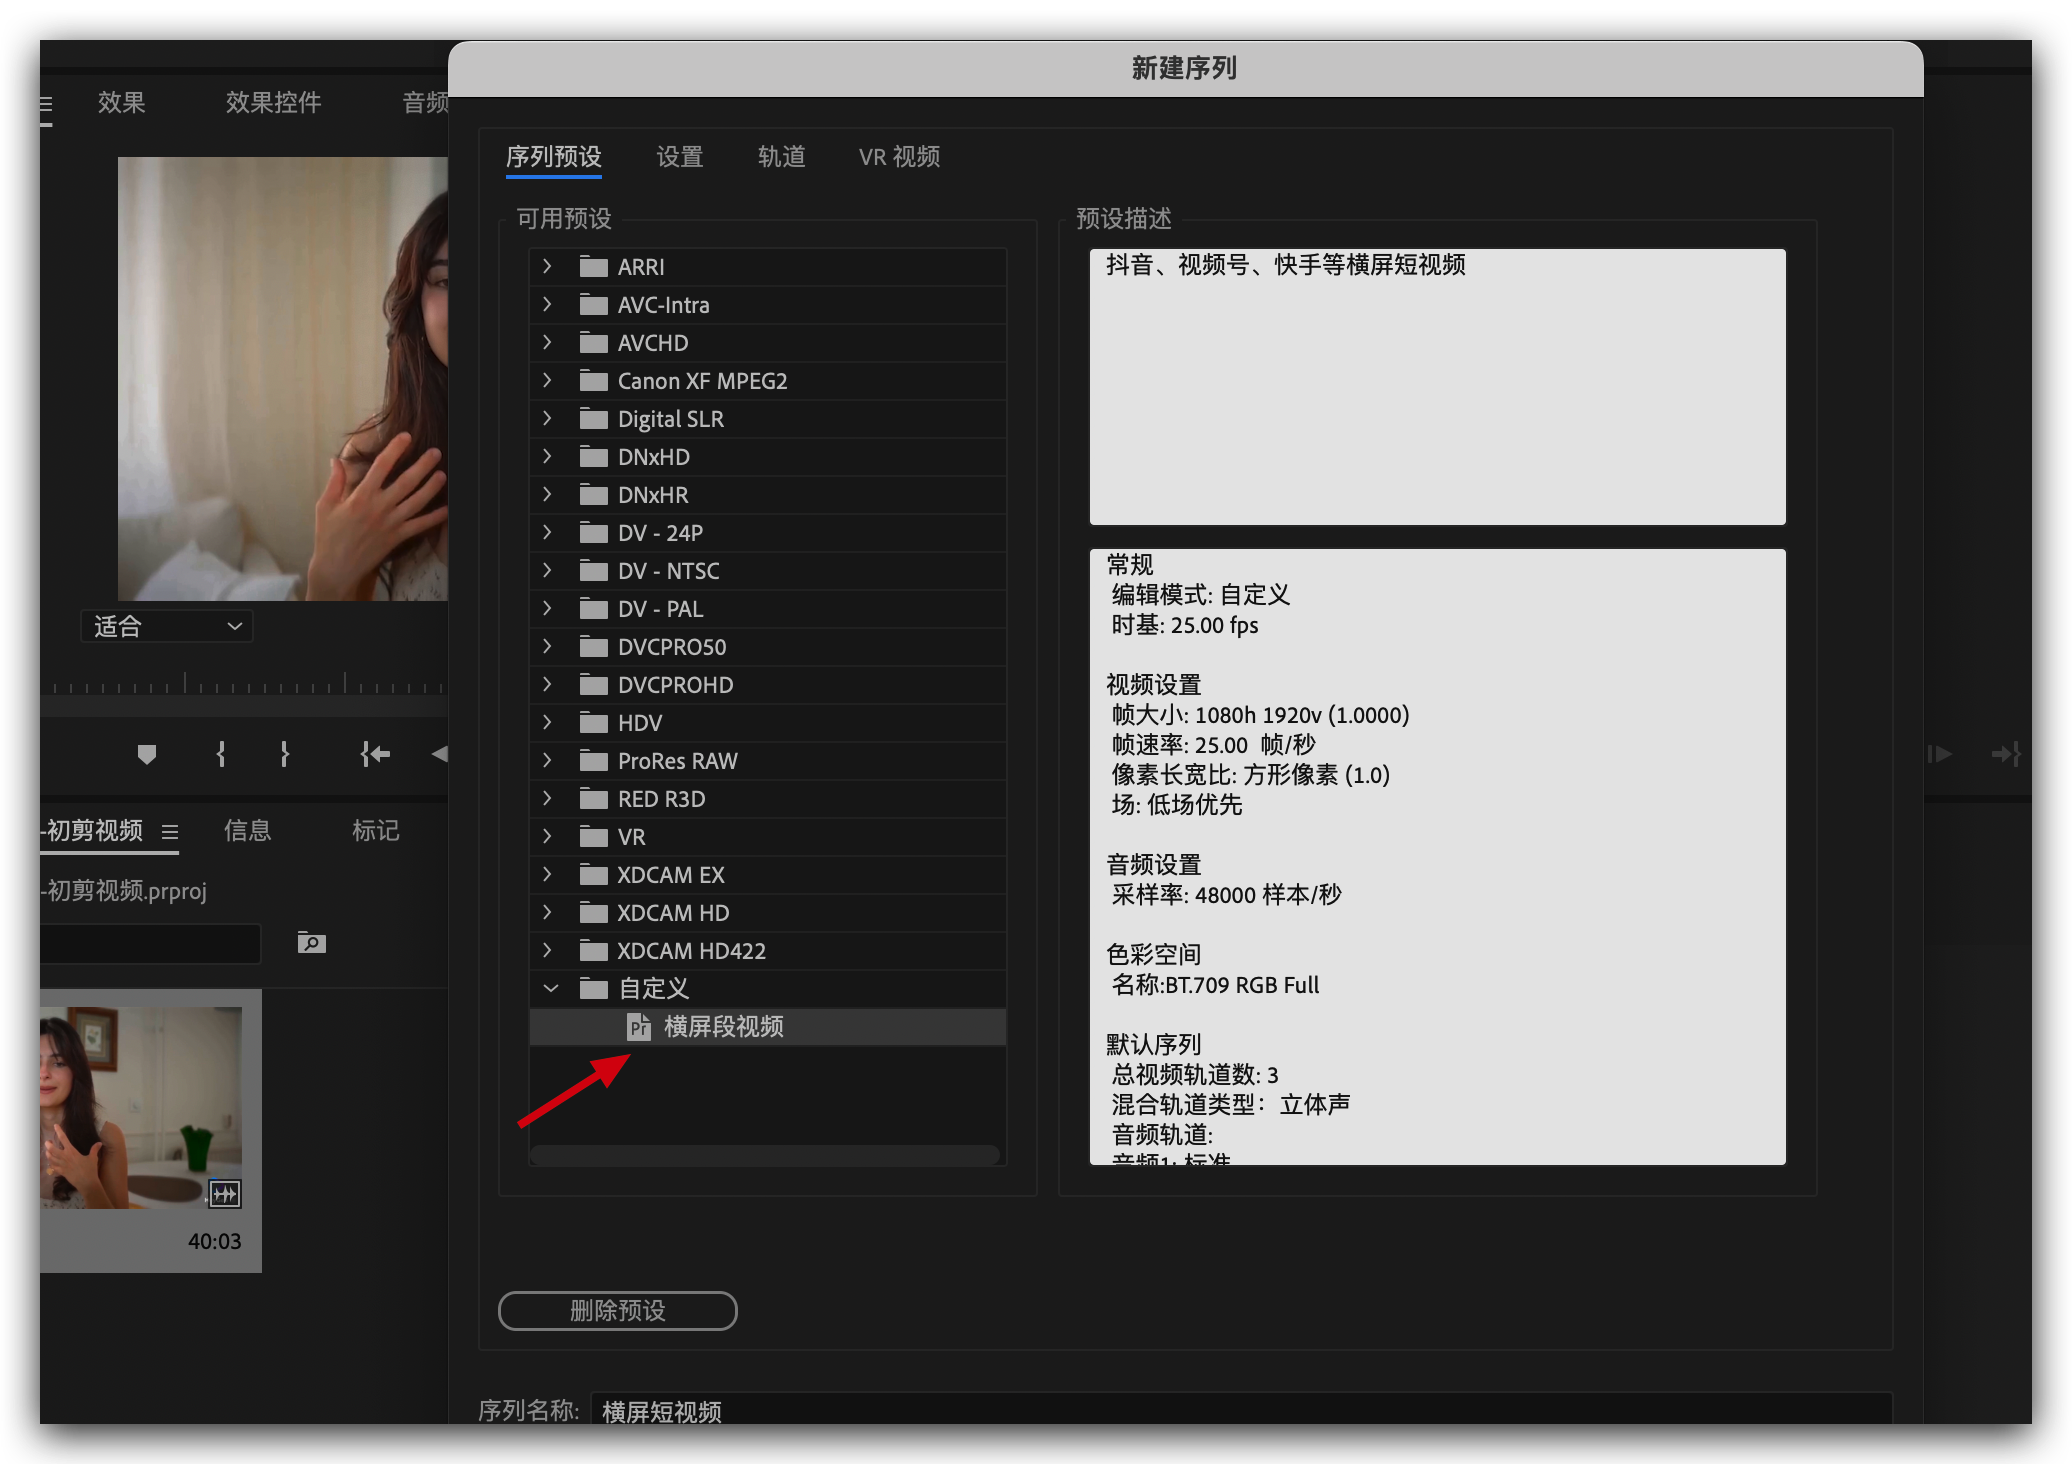Collapse the 自定义 preset folder
Screen dimensions: 2072x1464
pyautogui.click(x=550, y=989)
